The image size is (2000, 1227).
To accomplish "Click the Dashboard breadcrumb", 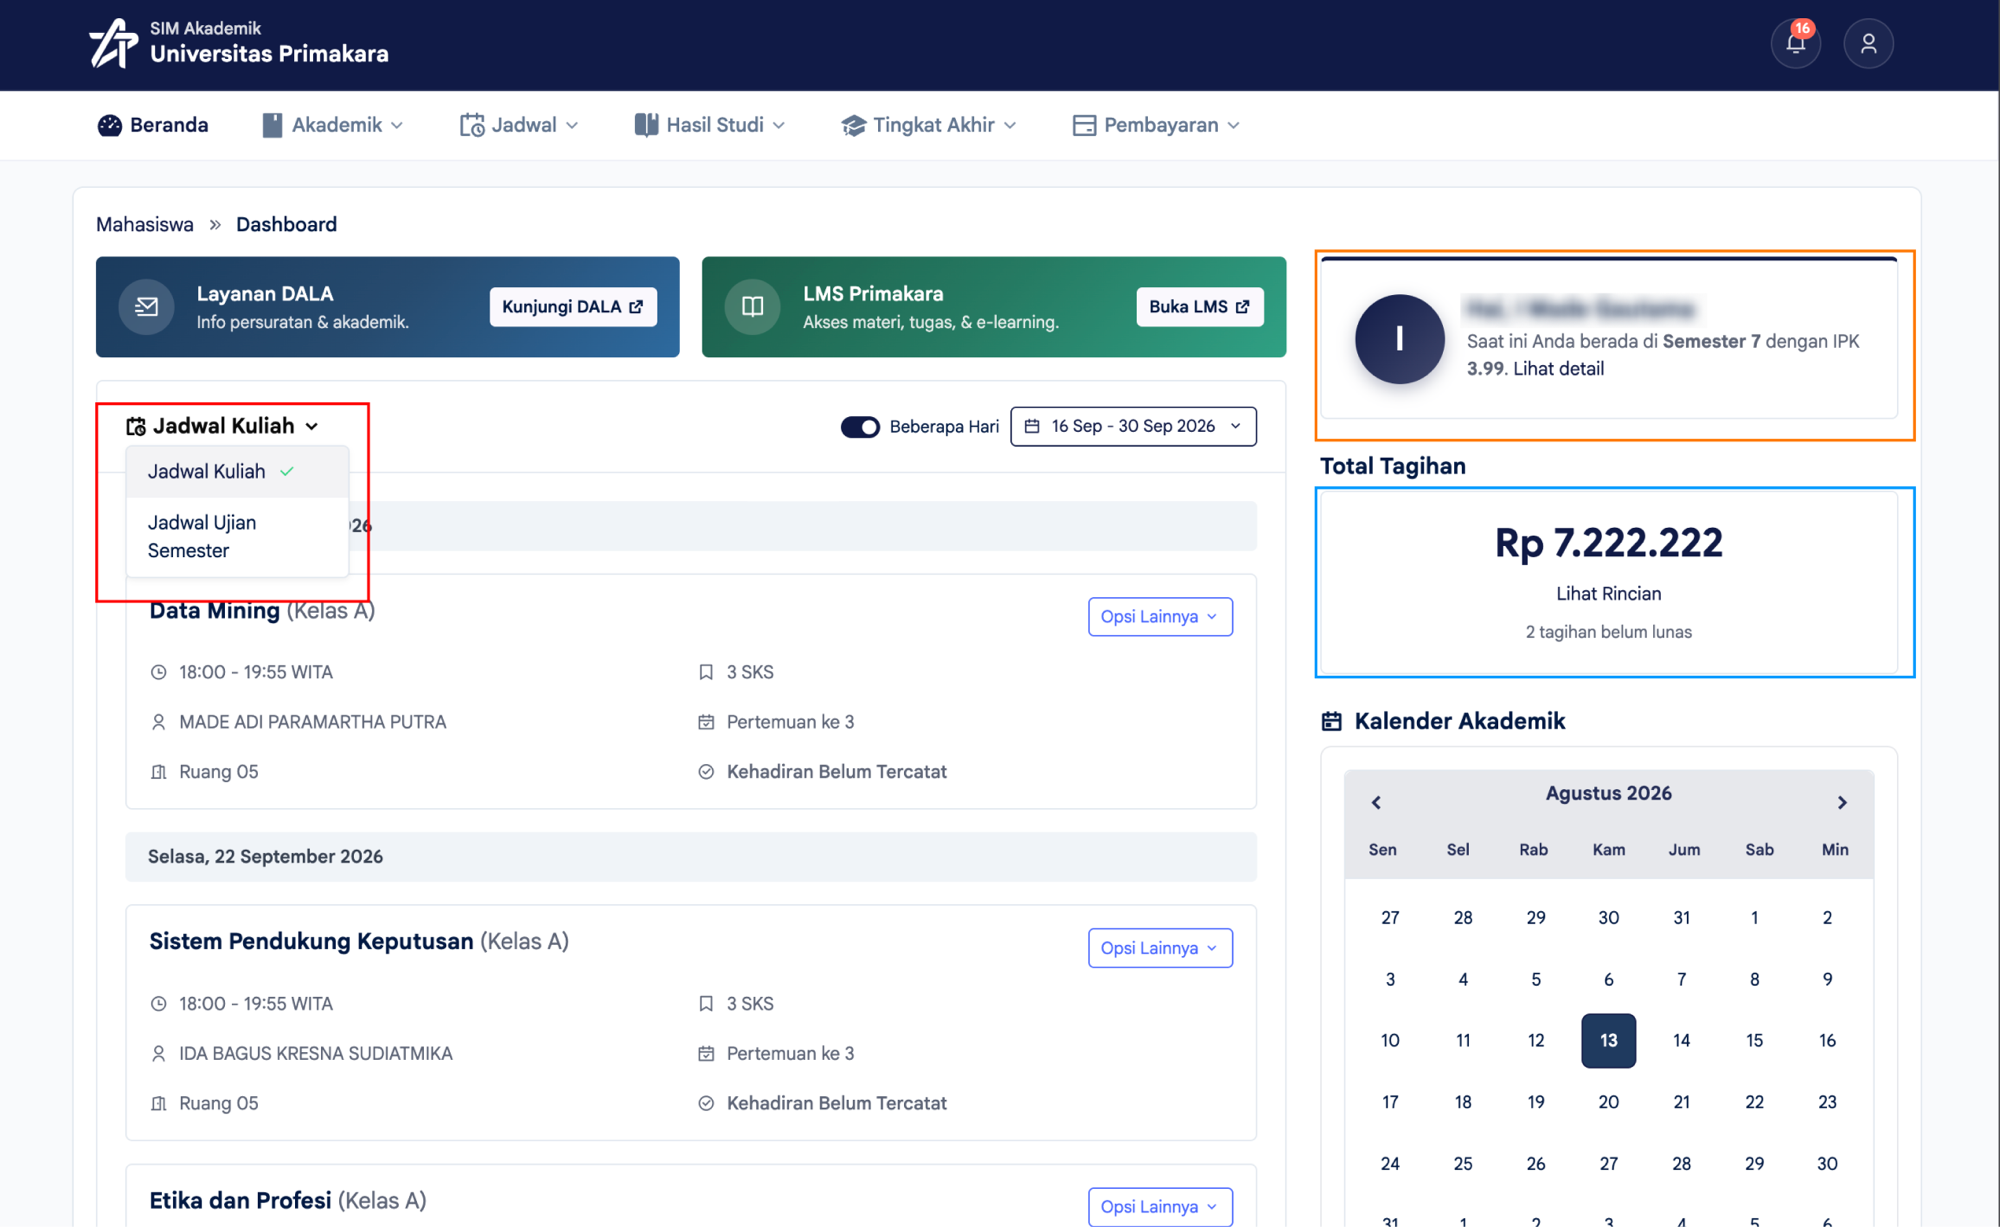I will tap(286, 224).
